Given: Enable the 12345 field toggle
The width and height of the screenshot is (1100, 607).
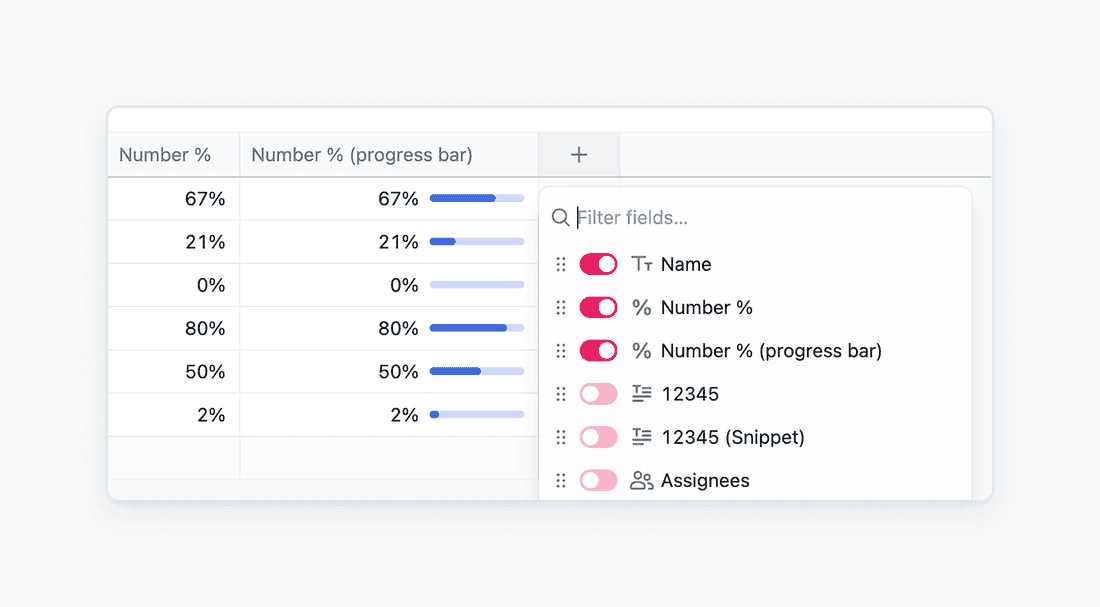Looking at the screenshot, I should click(598, 394).
